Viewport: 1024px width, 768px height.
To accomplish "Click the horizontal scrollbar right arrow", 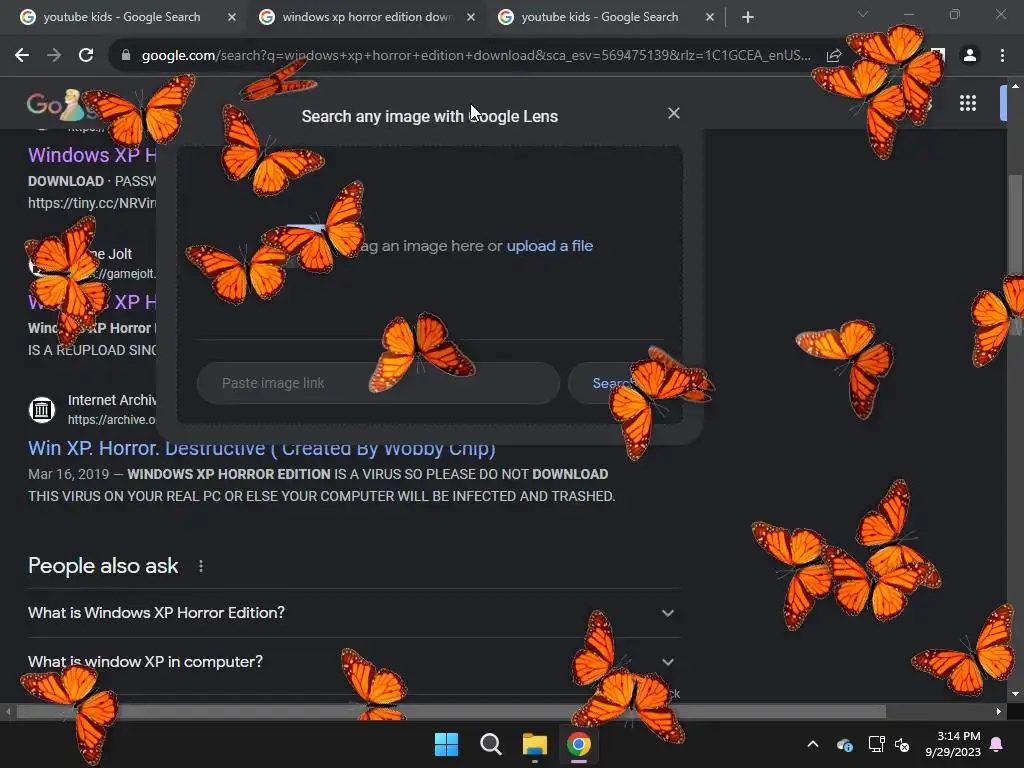I will [999, 711].
